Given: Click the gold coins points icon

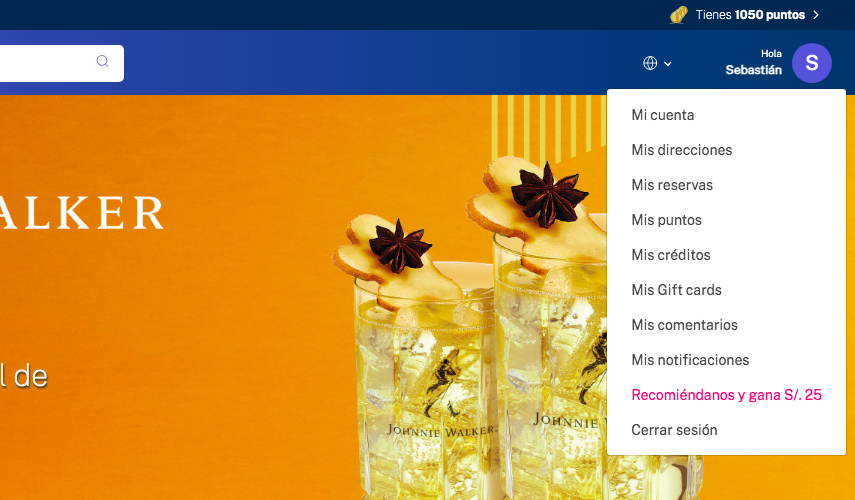Looking at the screenshot, I should [679, 15].
